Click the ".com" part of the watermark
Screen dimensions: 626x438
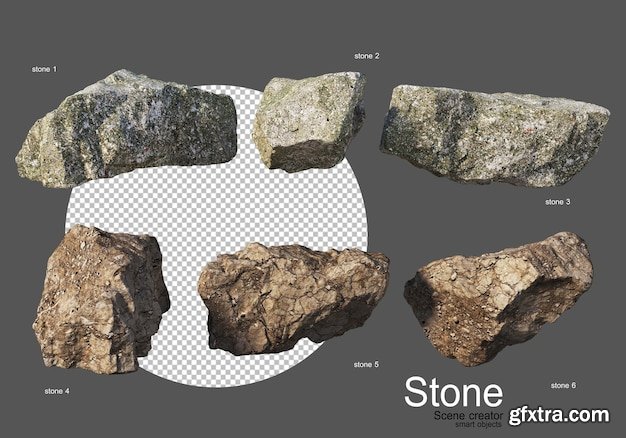point(592,413)
